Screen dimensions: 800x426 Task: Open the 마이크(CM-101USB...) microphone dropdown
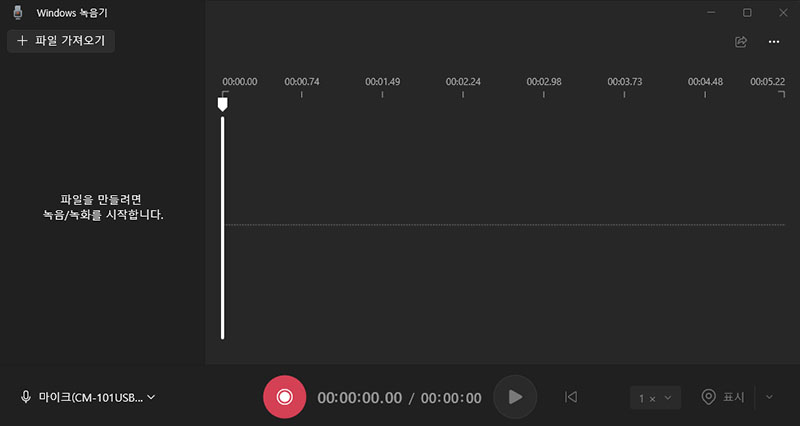pyautogui.click(x=87, y=397)
